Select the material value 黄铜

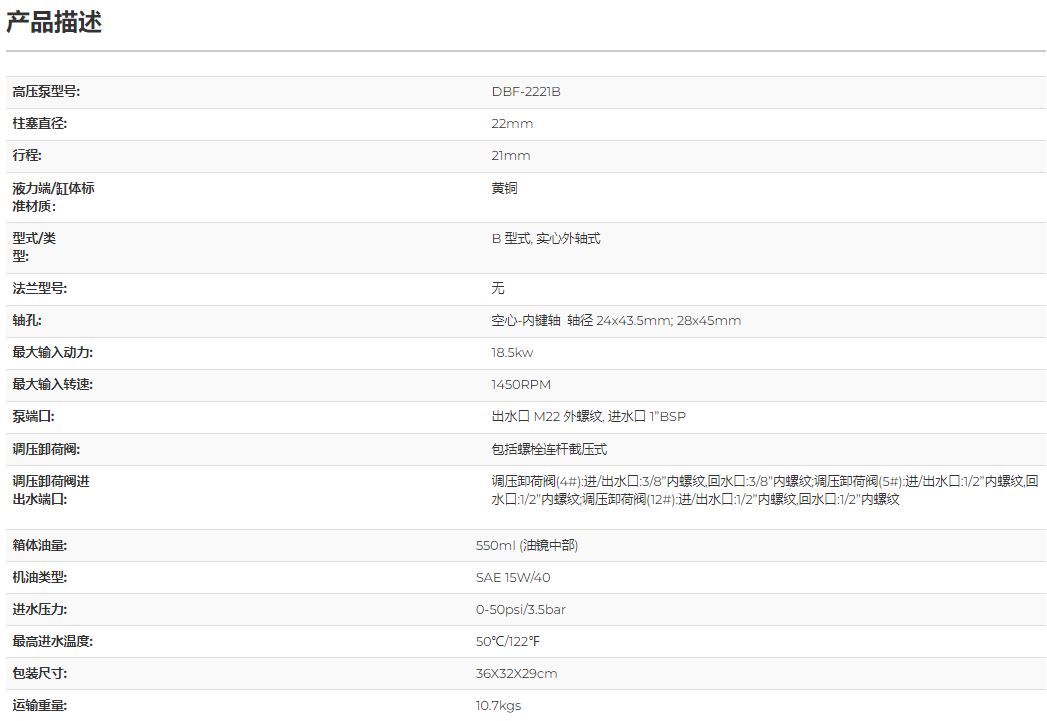coord(504,188)
